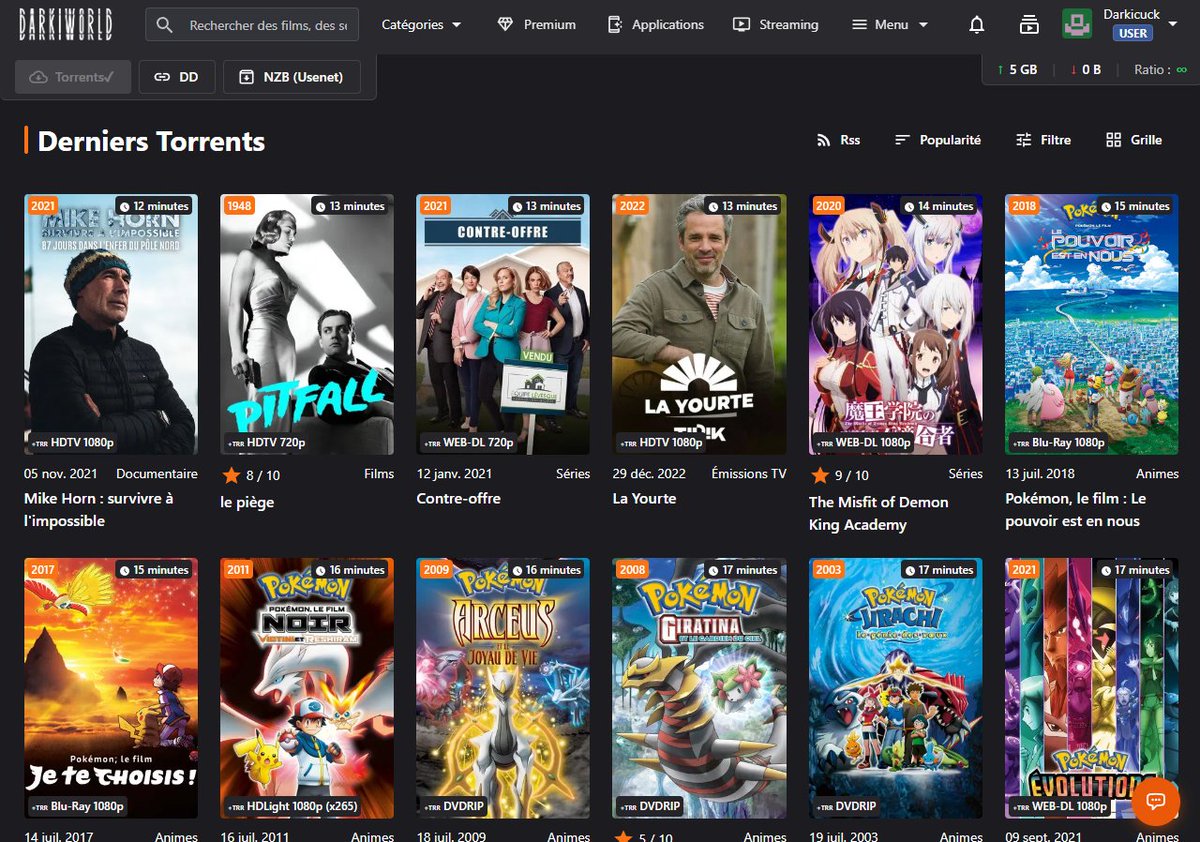Click the USER role badge
This screenshot has height=842, width=1200.
pyautogui.click(x=1132, y=33)
